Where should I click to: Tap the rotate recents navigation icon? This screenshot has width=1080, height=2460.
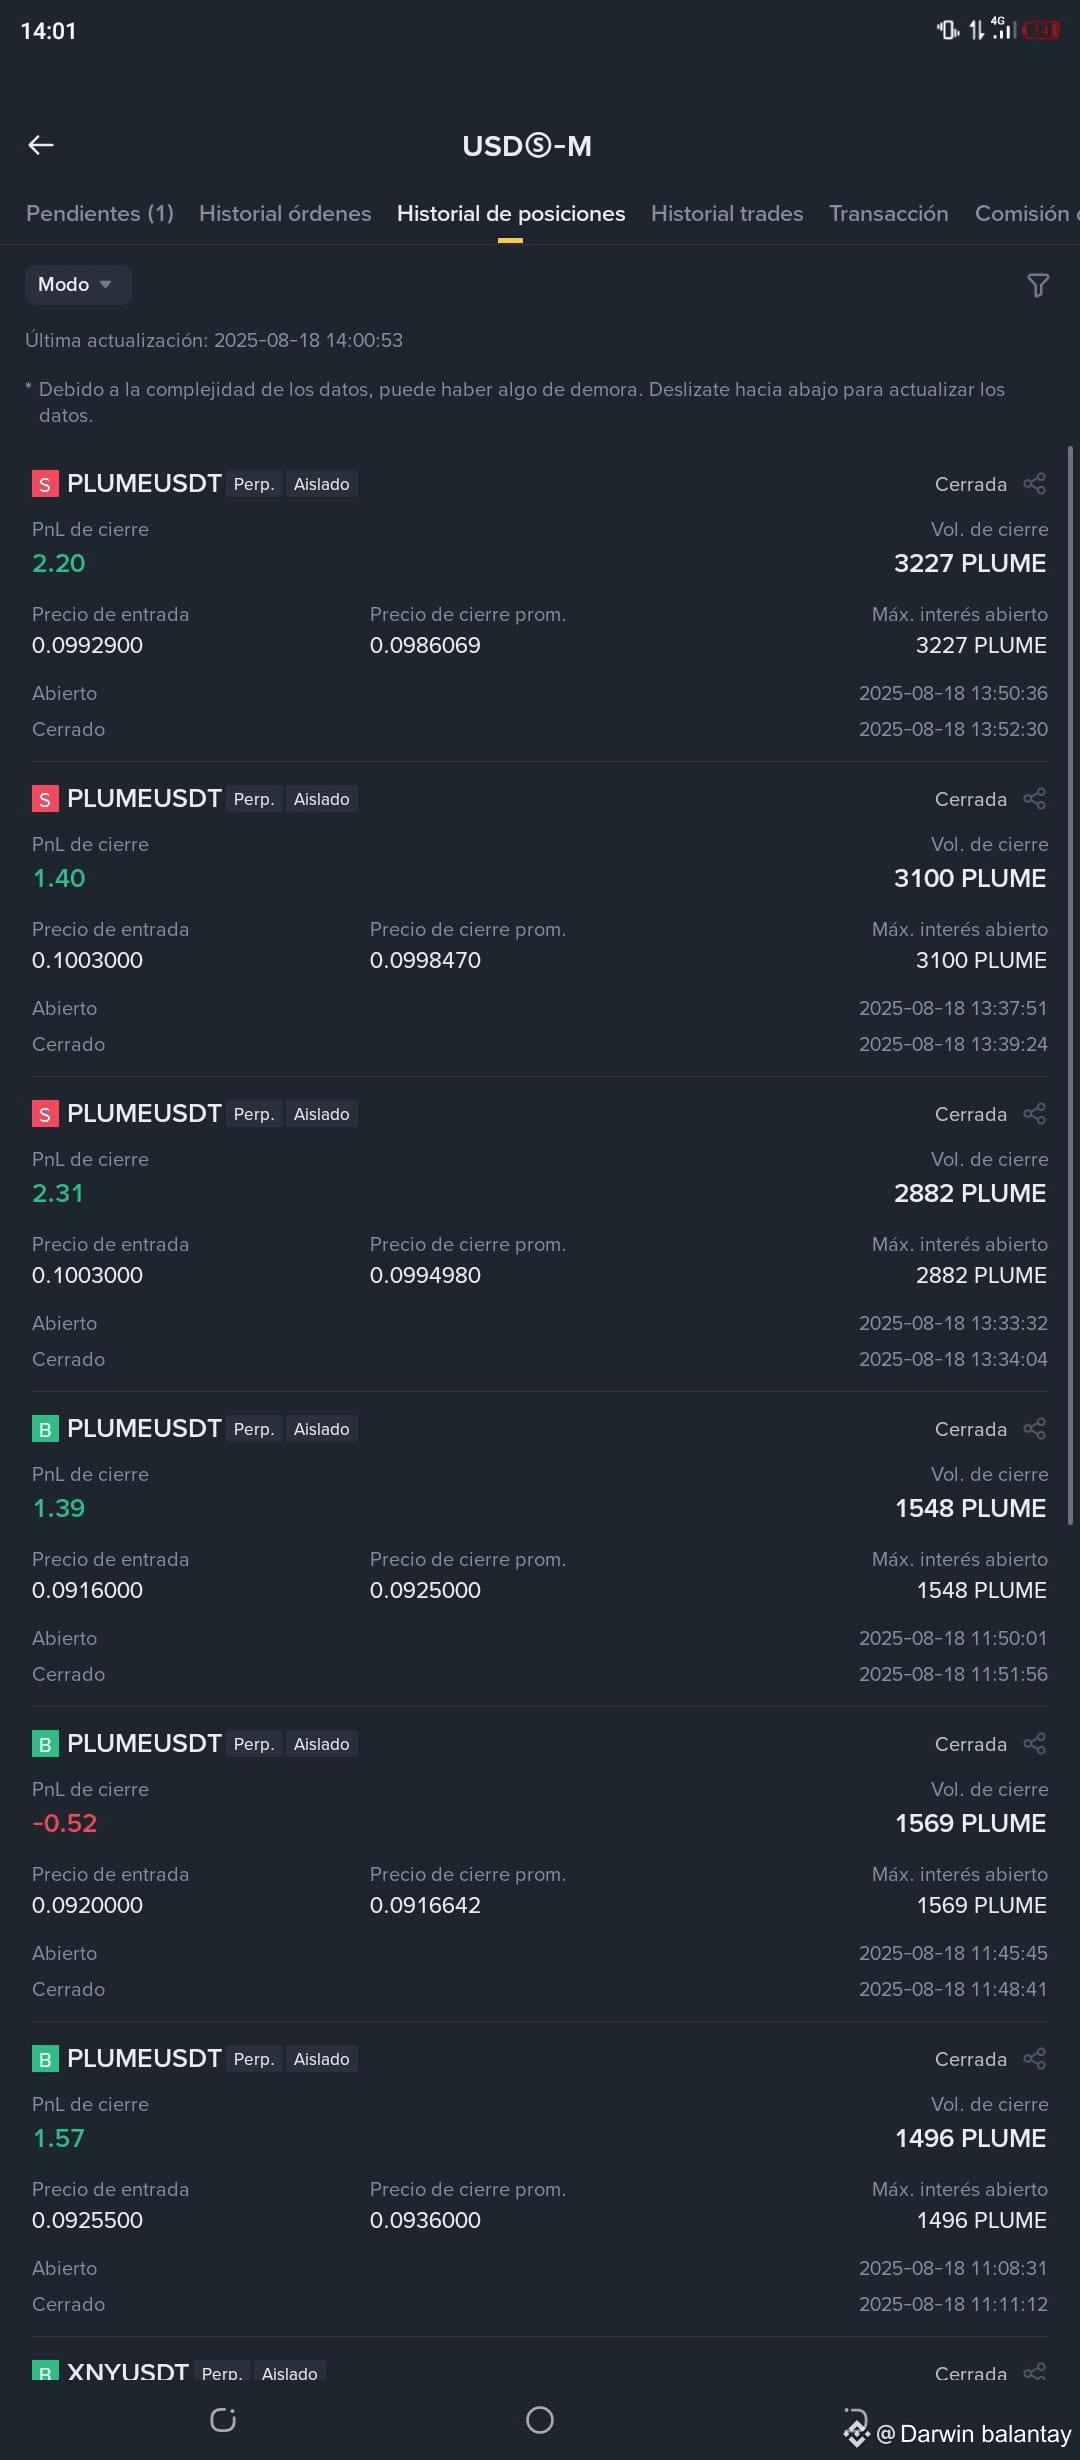pyautogui.click(x=223, y=2420)
